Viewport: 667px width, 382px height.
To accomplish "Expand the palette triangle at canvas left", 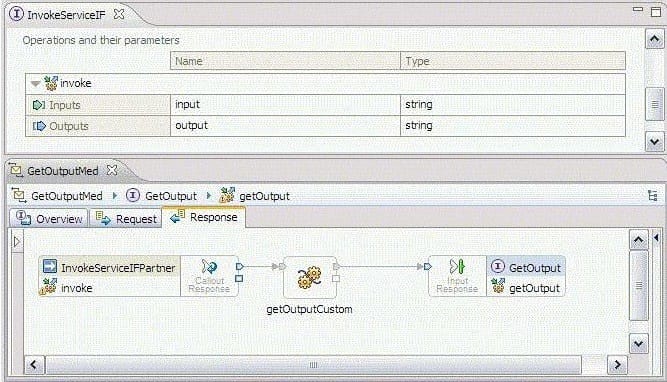I will coord(17,242).
